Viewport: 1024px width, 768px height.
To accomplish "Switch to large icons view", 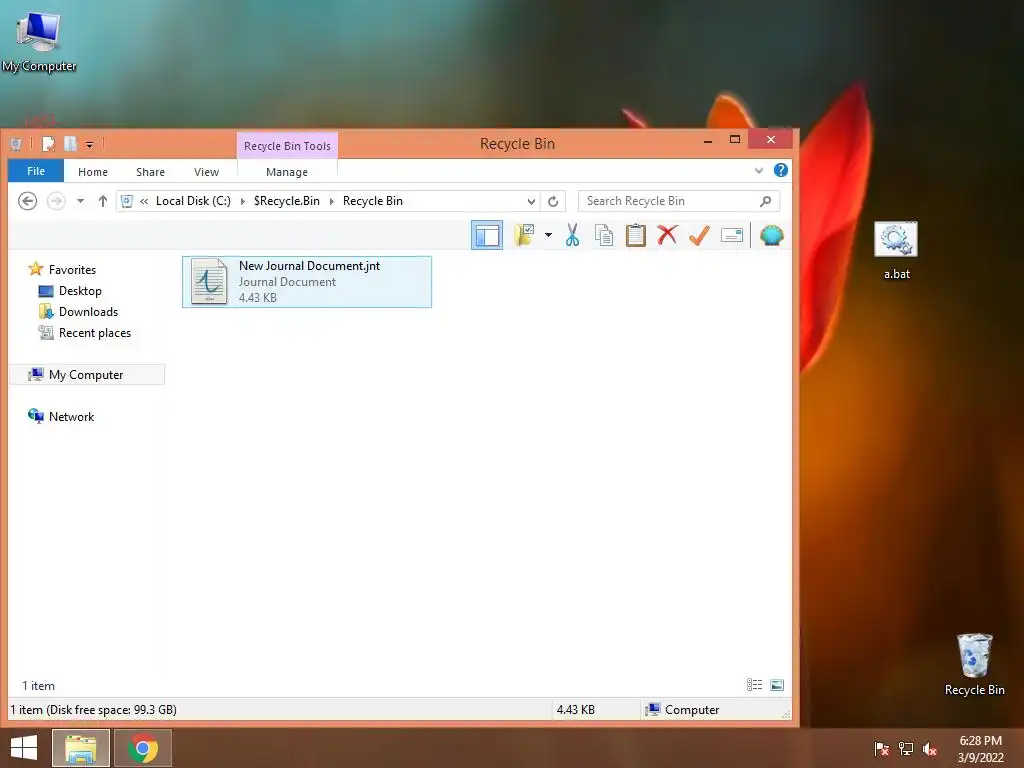I will 776,684.
